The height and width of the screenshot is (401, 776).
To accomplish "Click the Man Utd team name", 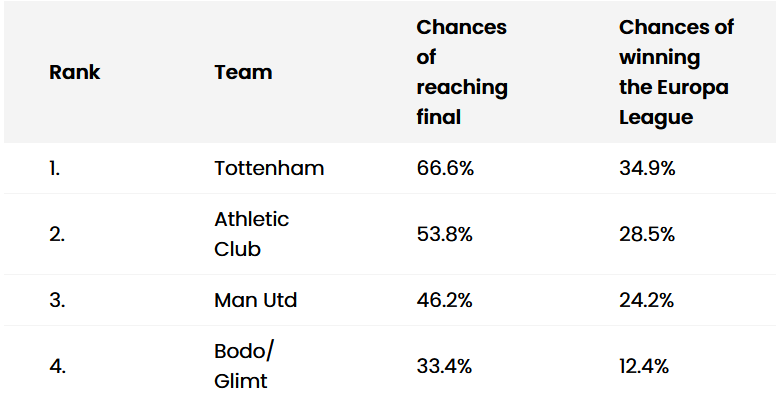I will pos(255,301).
